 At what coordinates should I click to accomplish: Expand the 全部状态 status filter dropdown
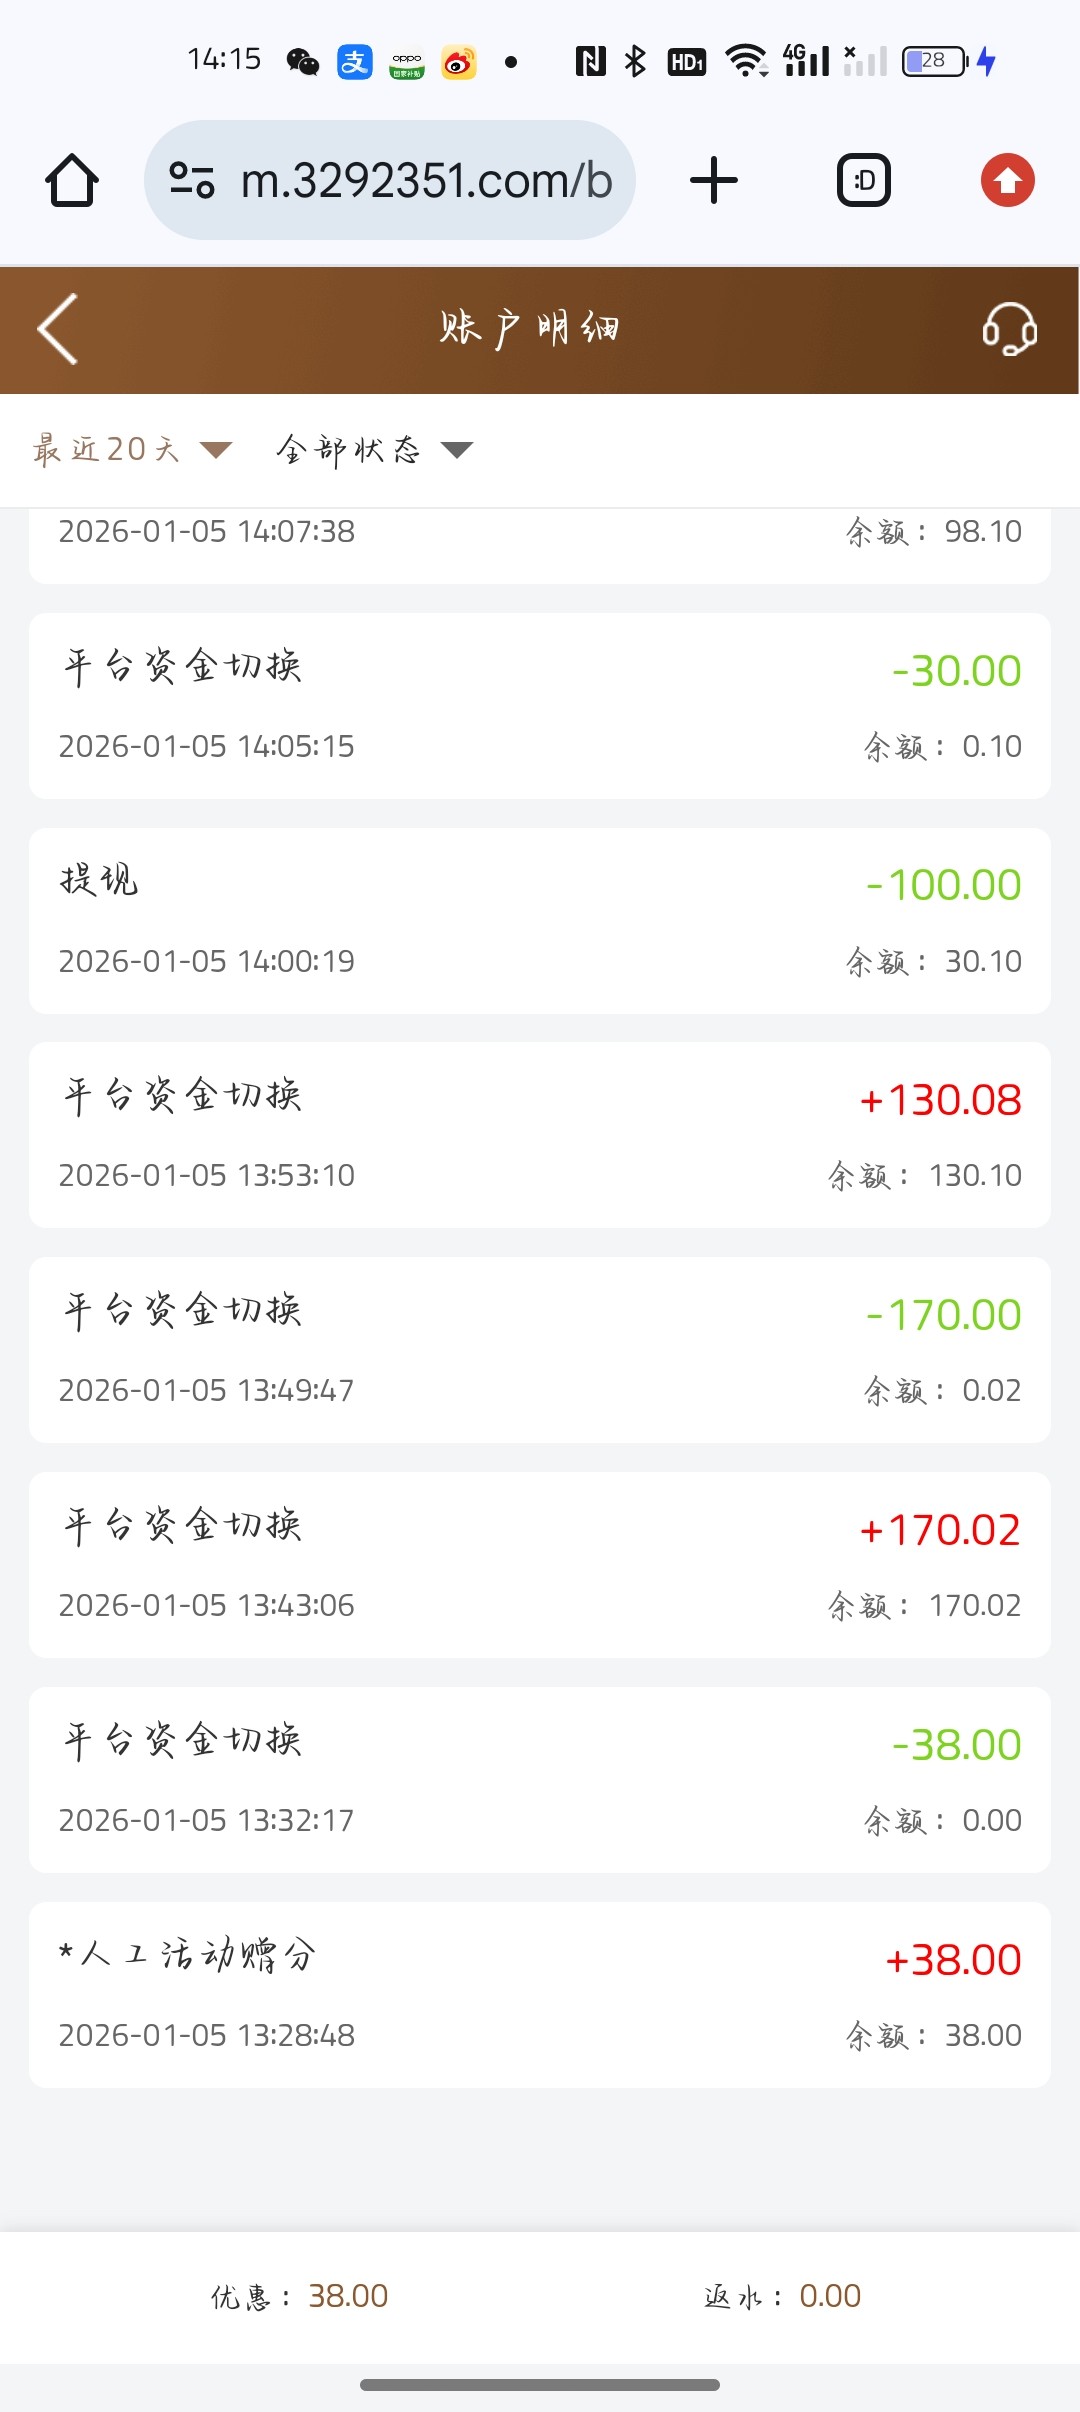pyautogui.click(x=373, y=450)
